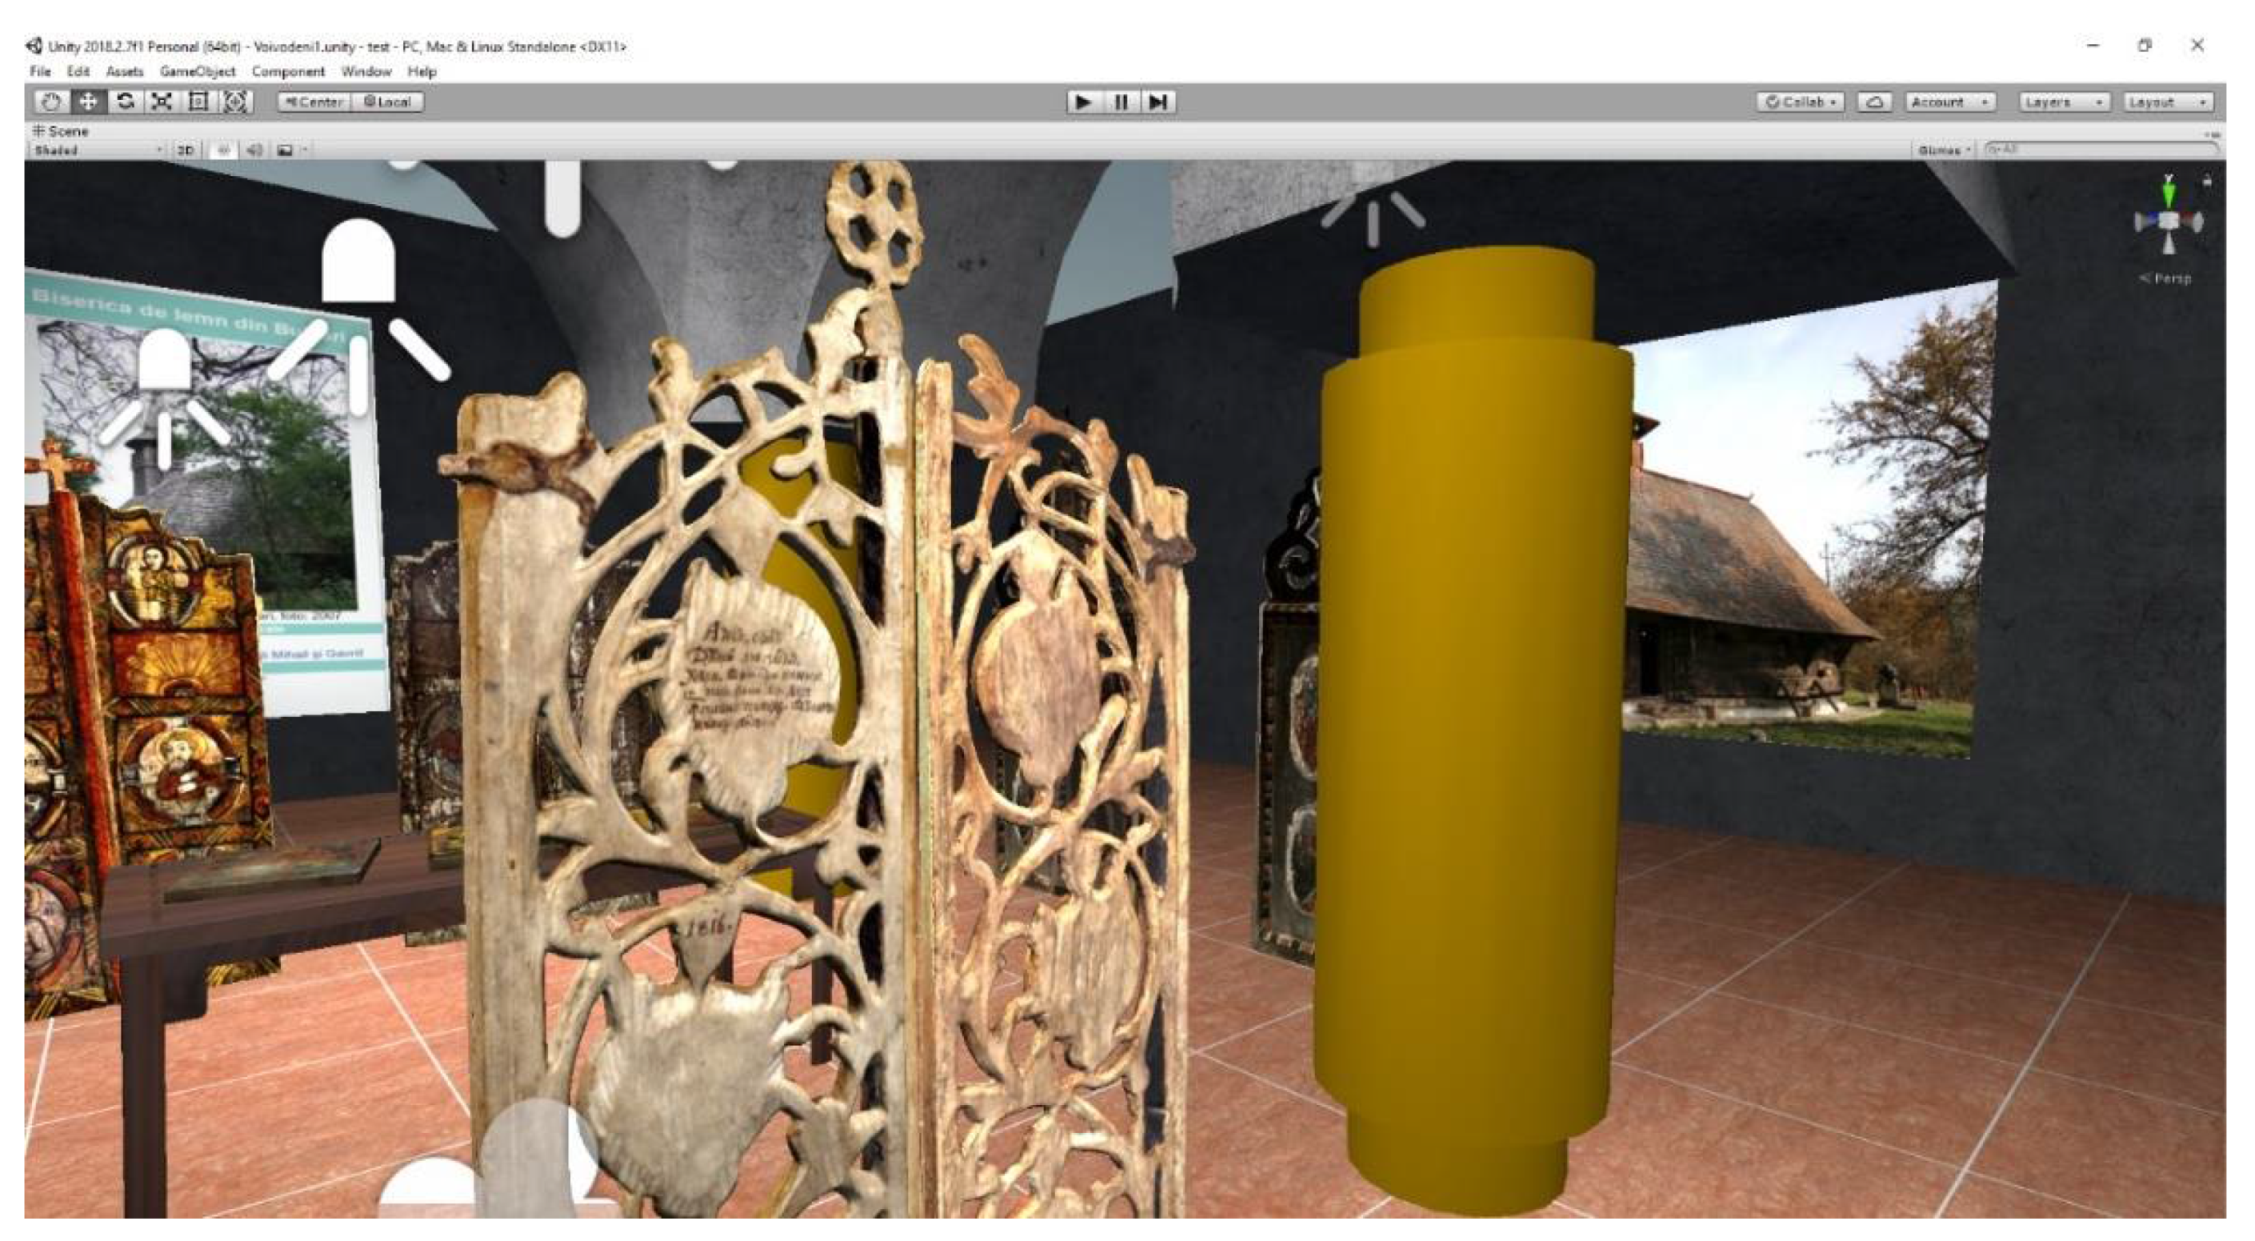This screenshot has height=1241, width=2255.
Task: Select the Hand tool
Action: tap(51, 102)
